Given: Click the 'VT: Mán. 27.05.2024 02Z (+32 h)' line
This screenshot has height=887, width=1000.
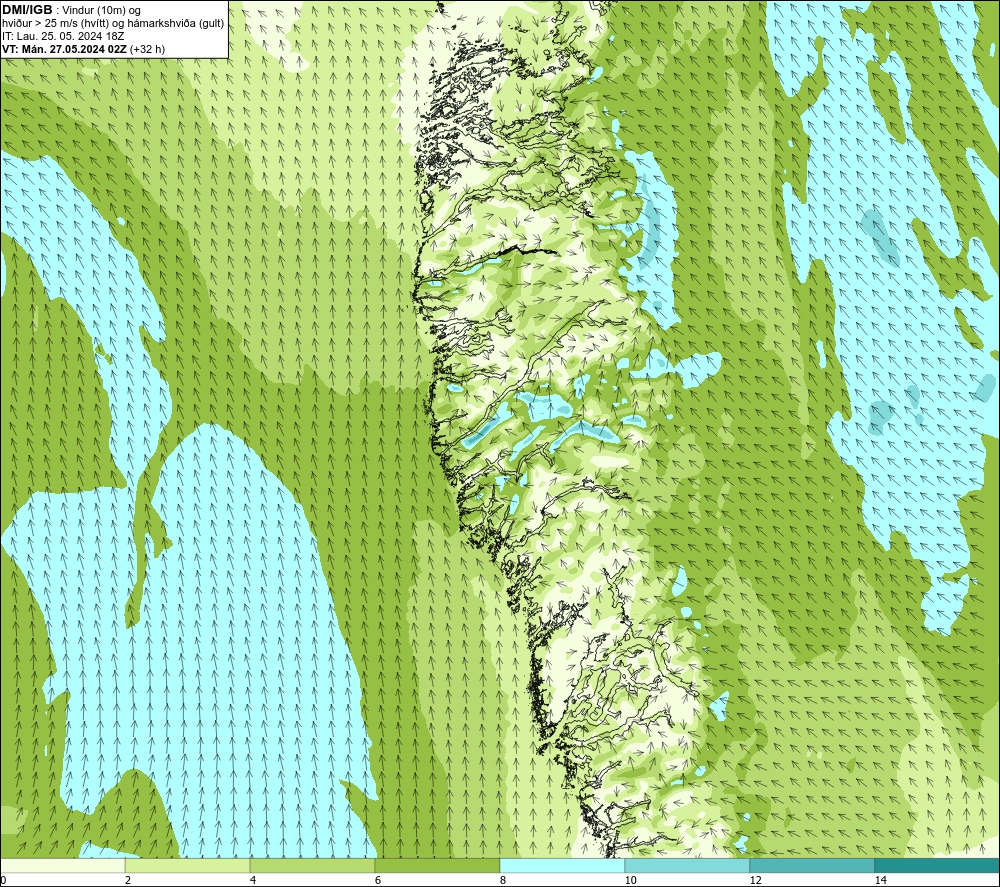Looking at the screenshot, I should (x=84, y=48).
